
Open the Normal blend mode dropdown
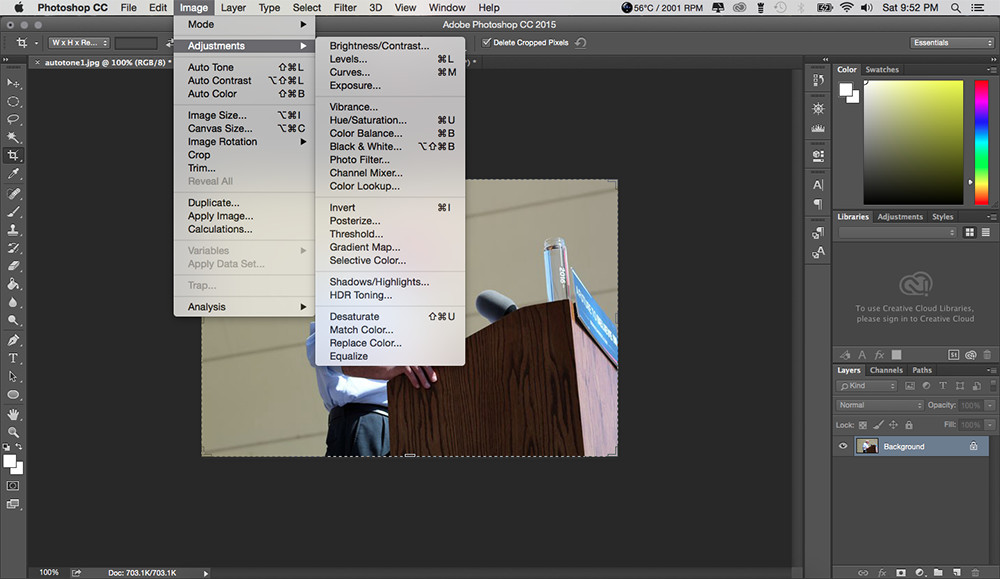(x=880, y=405)
